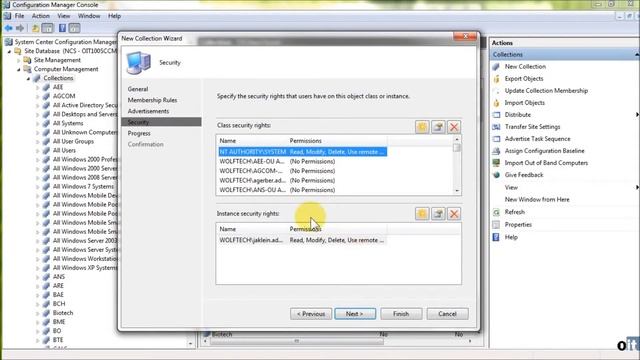This screenshot has width=640, height=360.
Task: Add a new class security right
Action: (422, 127)
